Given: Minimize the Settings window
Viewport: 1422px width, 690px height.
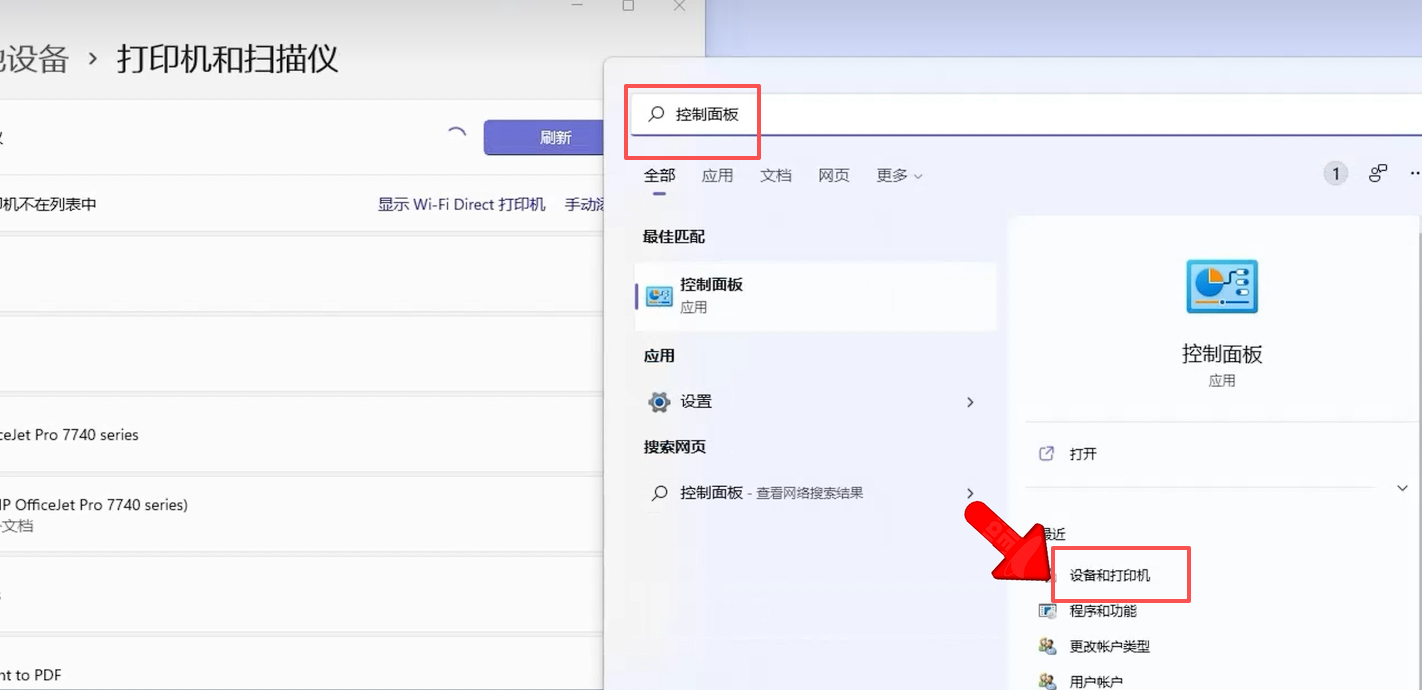Looking at the screenshot, I should point(577,5).
